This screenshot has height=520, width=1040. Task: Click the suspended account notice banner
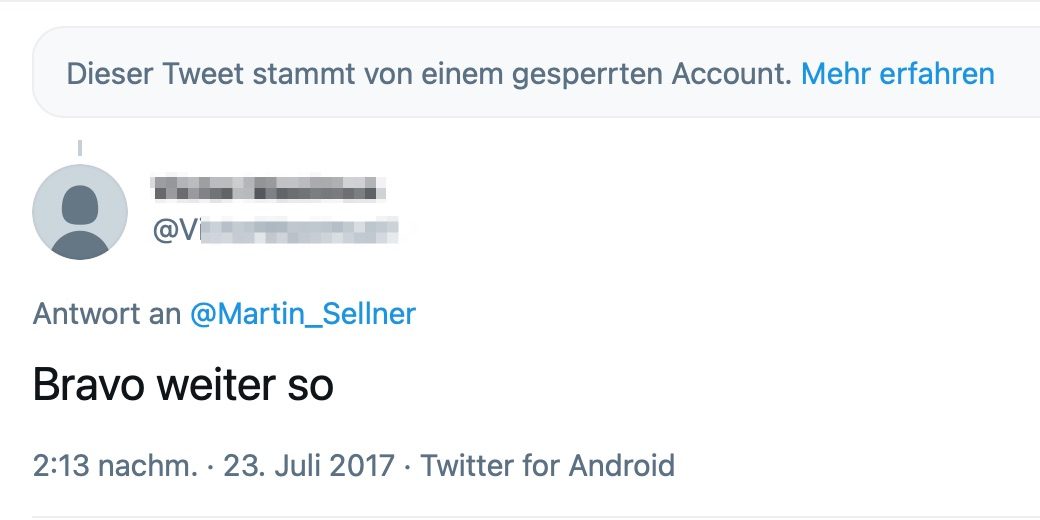[x=536, y=72]
